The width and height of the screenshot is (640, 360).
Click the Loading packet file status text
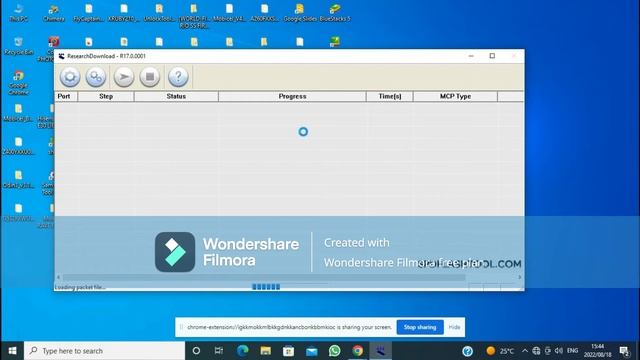point(80,287)
